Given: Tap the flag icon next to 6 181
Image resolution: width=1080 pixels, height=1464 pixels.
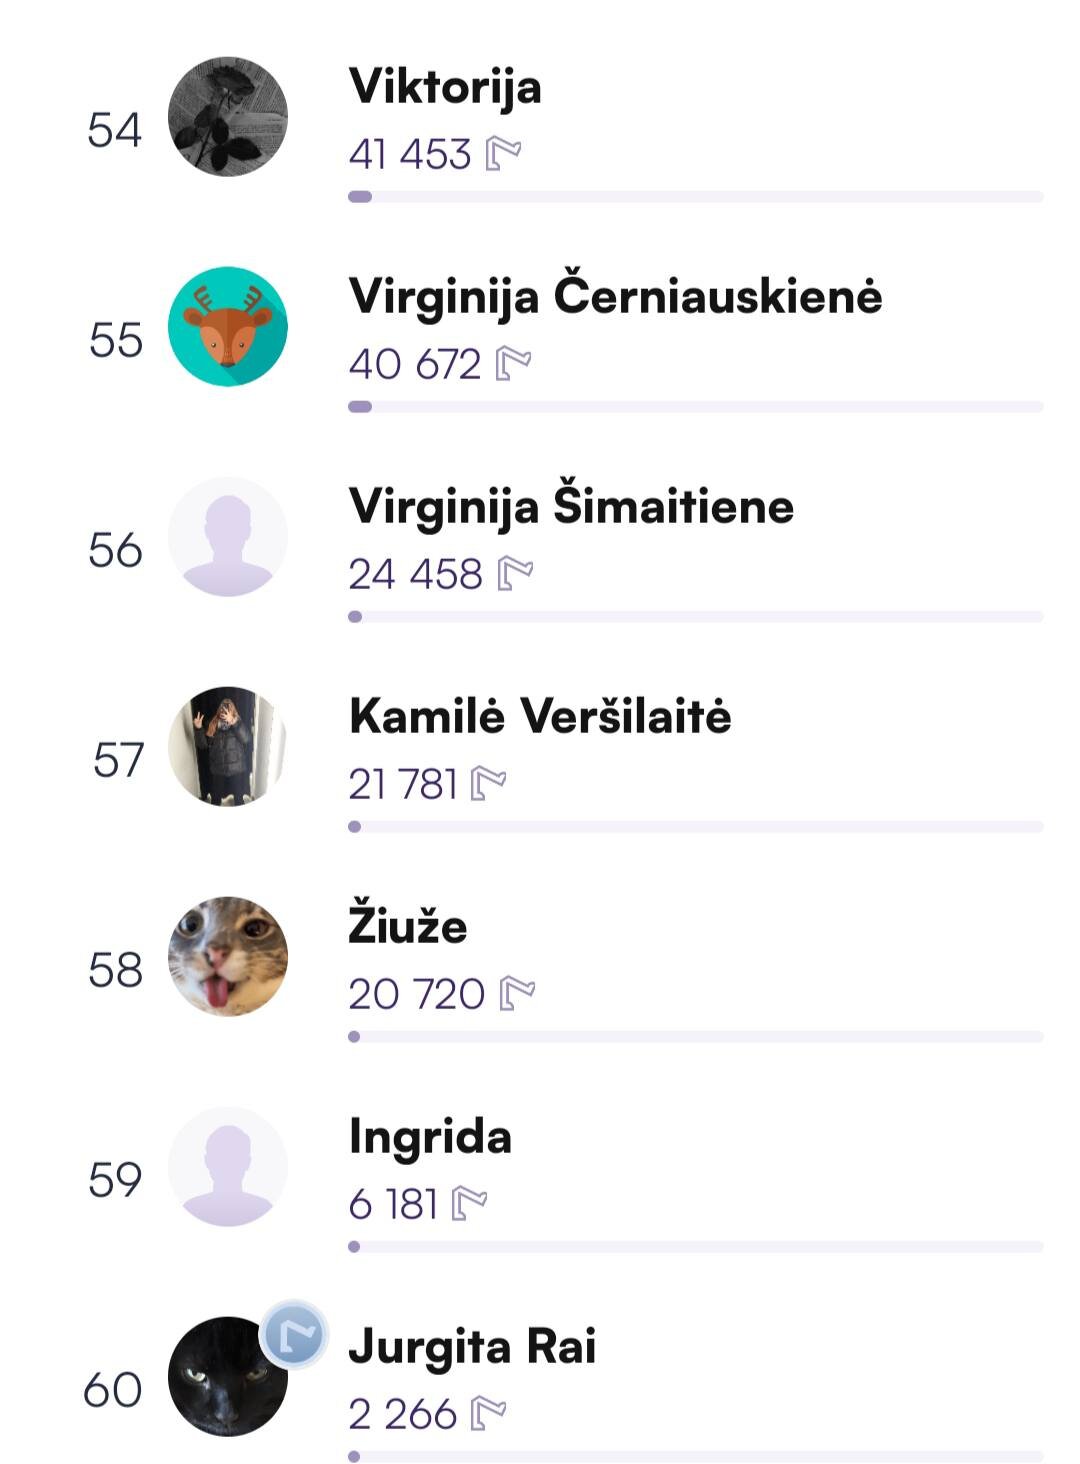Looking at the screenshot, I should [x=469, y=1204].
